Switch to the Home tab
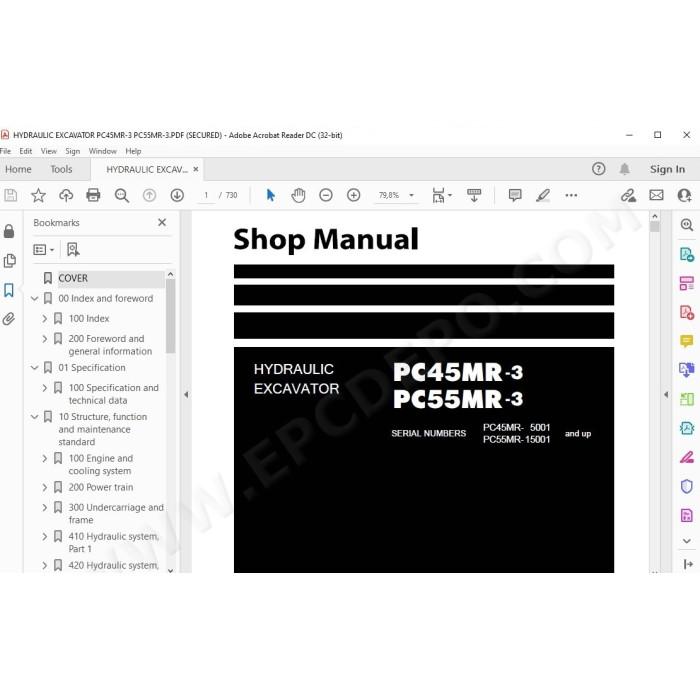The height and width of the screenshot is (700, 700). (18, 169)
